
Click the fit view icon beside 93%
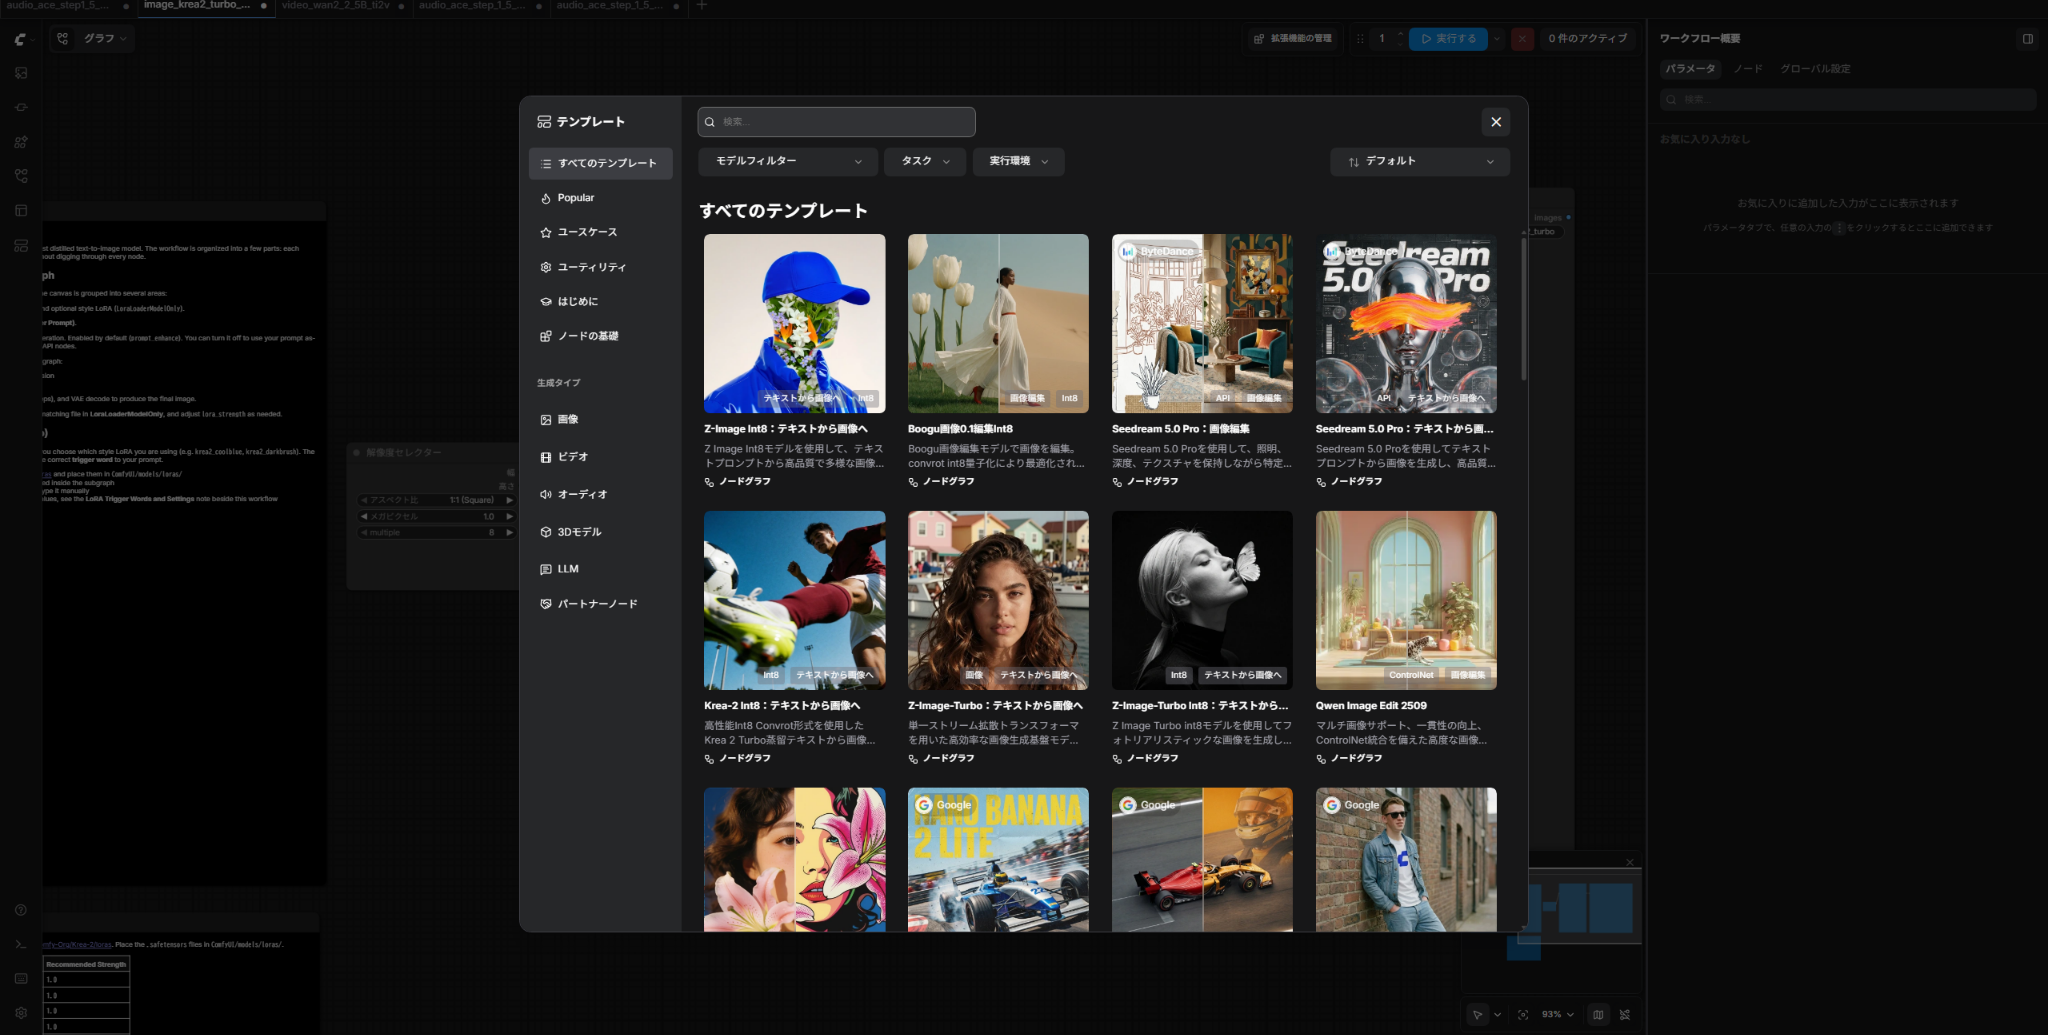point(1523,1014)
